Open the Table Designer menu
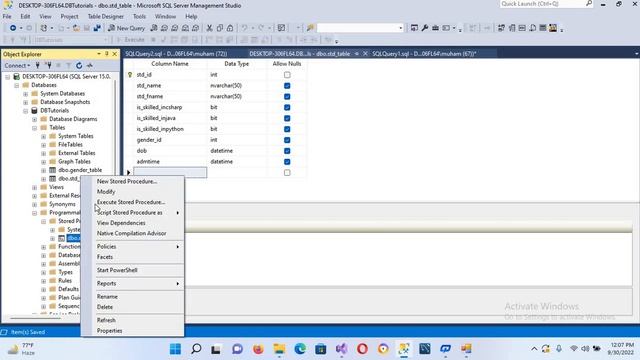Viewport: 640px width, 360px height. [x=105, y=17]
